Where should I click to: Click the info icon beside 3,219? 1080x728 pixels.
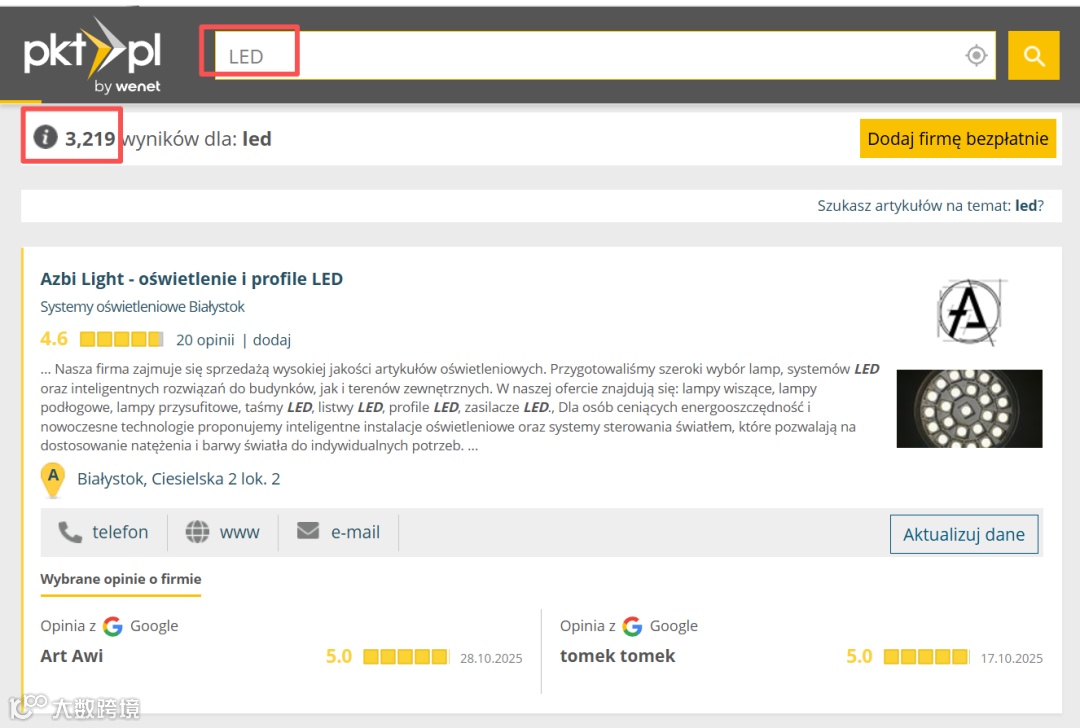click(45, 137)
